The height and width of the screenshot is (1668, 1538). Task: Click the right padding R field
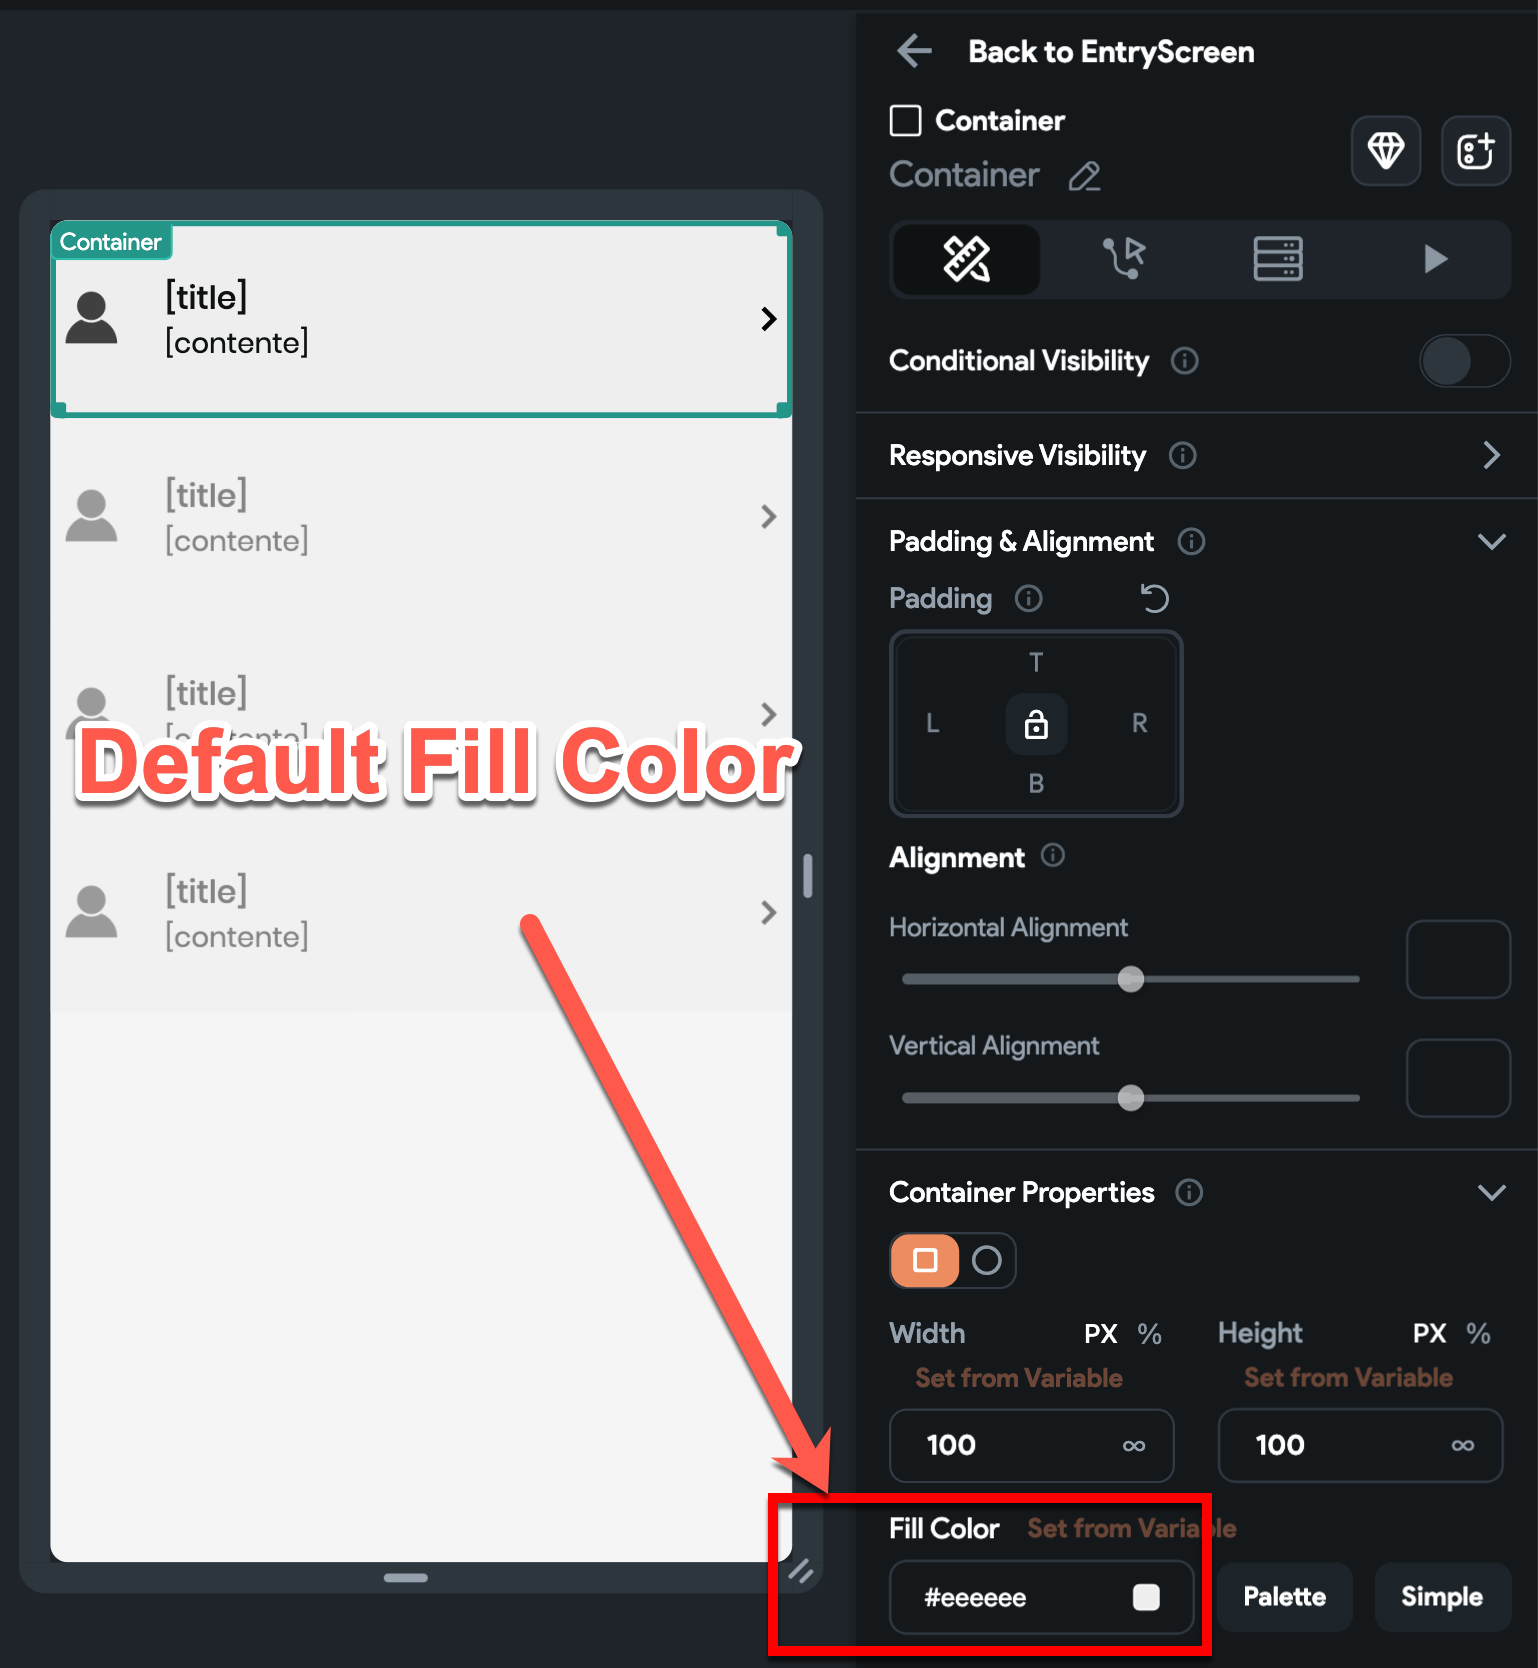pyautogui.click(x=1139, y=723)
